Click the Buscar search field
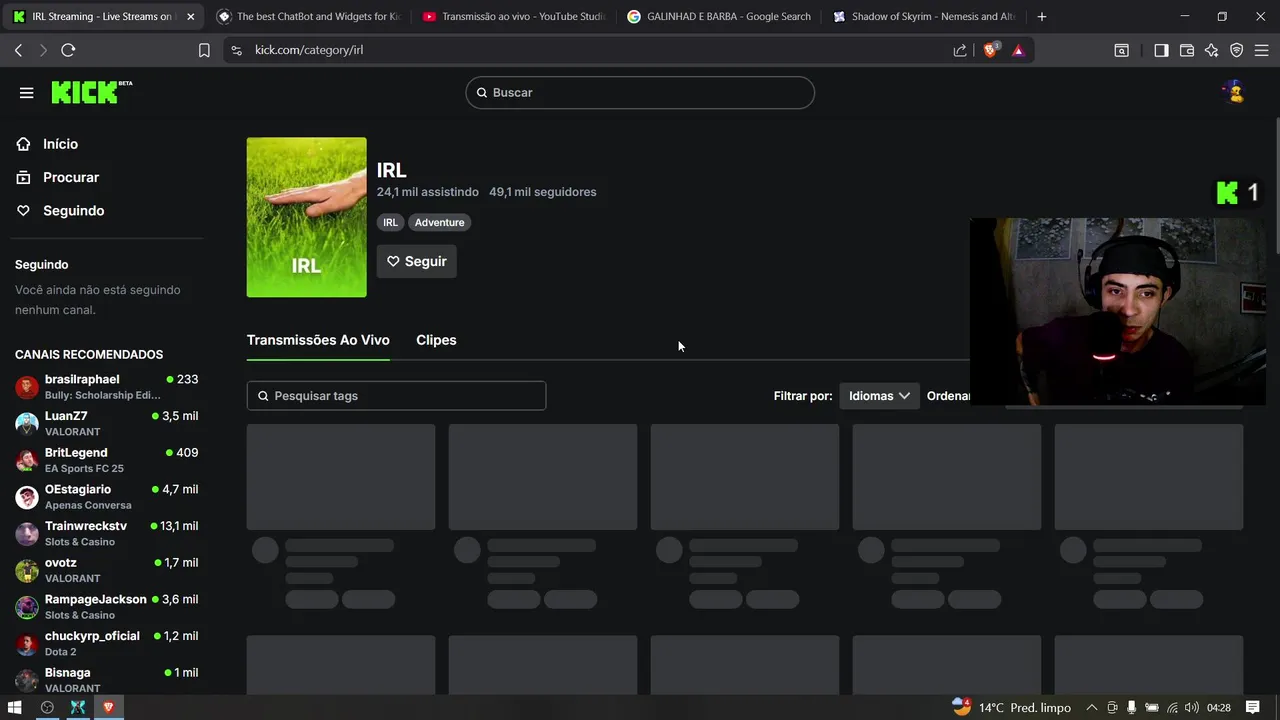The image size is (1280, 720). 640,92
